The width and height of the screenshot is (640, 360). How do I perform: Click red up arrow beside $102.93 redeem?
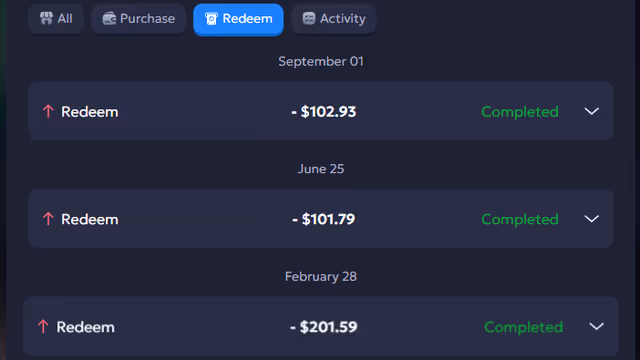48,111
